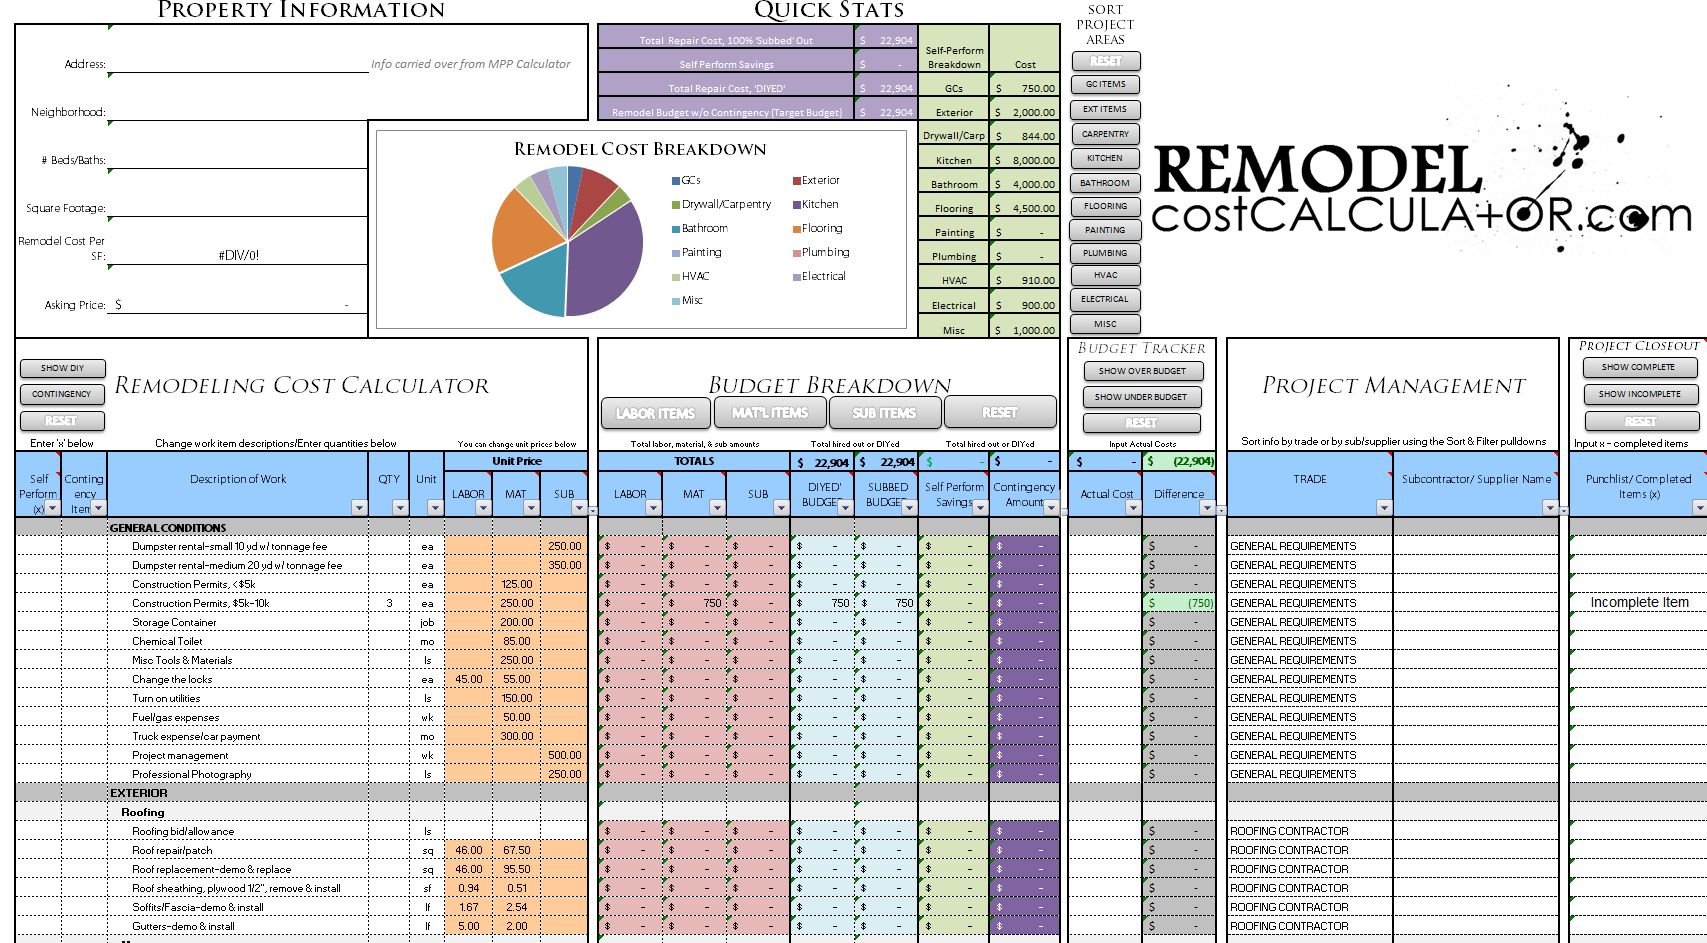Click the GC ITEMS sort button

pos(1105,85)
